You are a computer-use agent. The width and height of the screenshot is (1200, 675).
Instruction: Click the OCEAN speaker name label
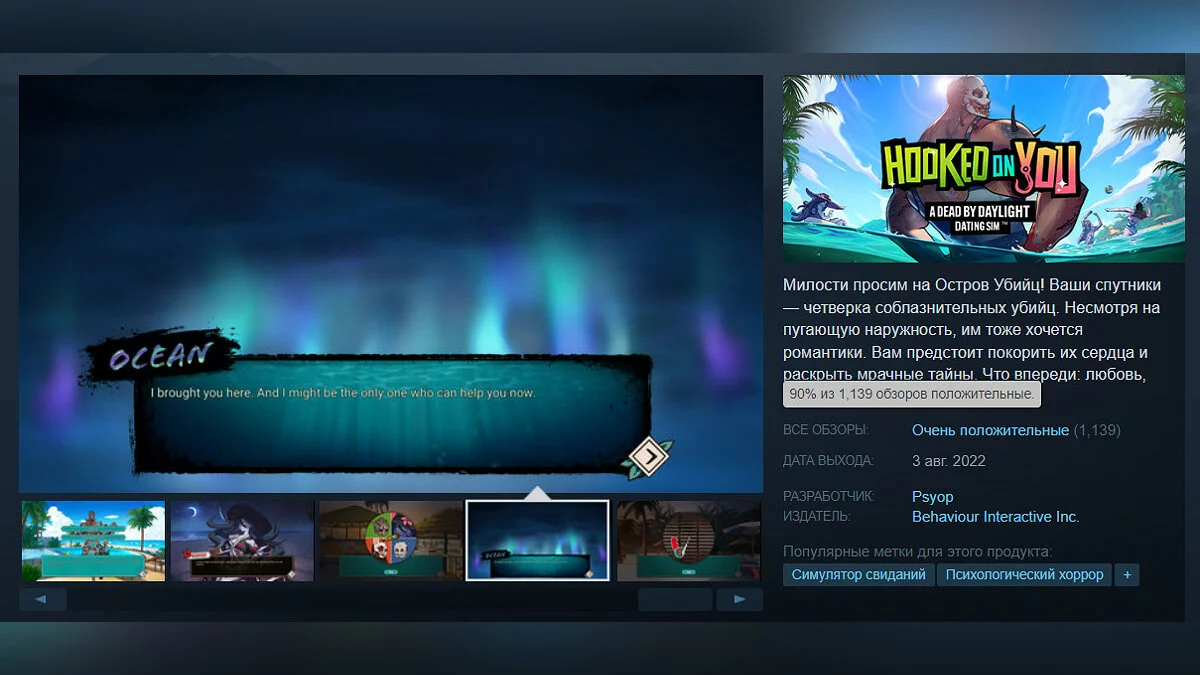[161, 354]
